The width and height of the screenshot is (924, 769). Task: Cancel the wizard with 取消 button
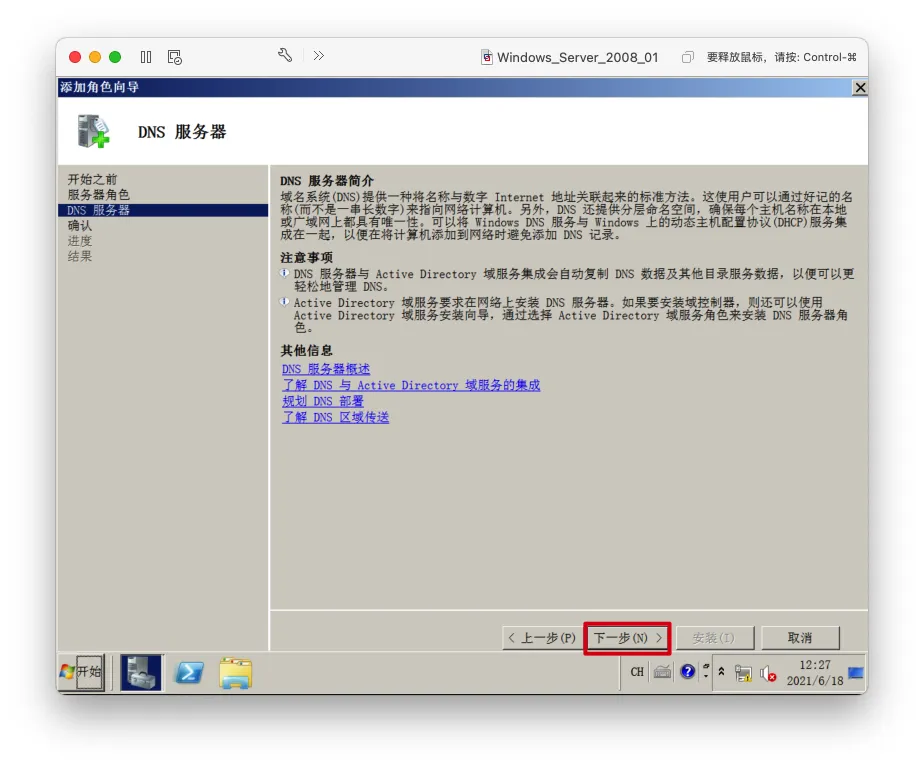click(x=800, y=638)
